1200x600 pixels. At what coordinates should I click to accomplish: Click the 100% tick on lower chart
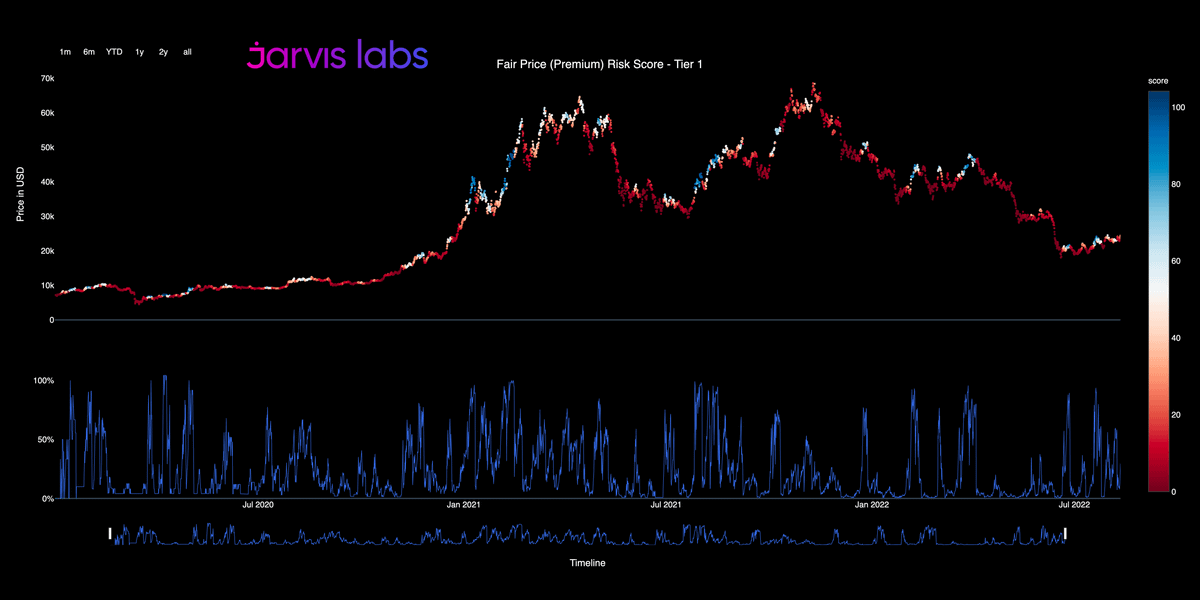[43, 381]
